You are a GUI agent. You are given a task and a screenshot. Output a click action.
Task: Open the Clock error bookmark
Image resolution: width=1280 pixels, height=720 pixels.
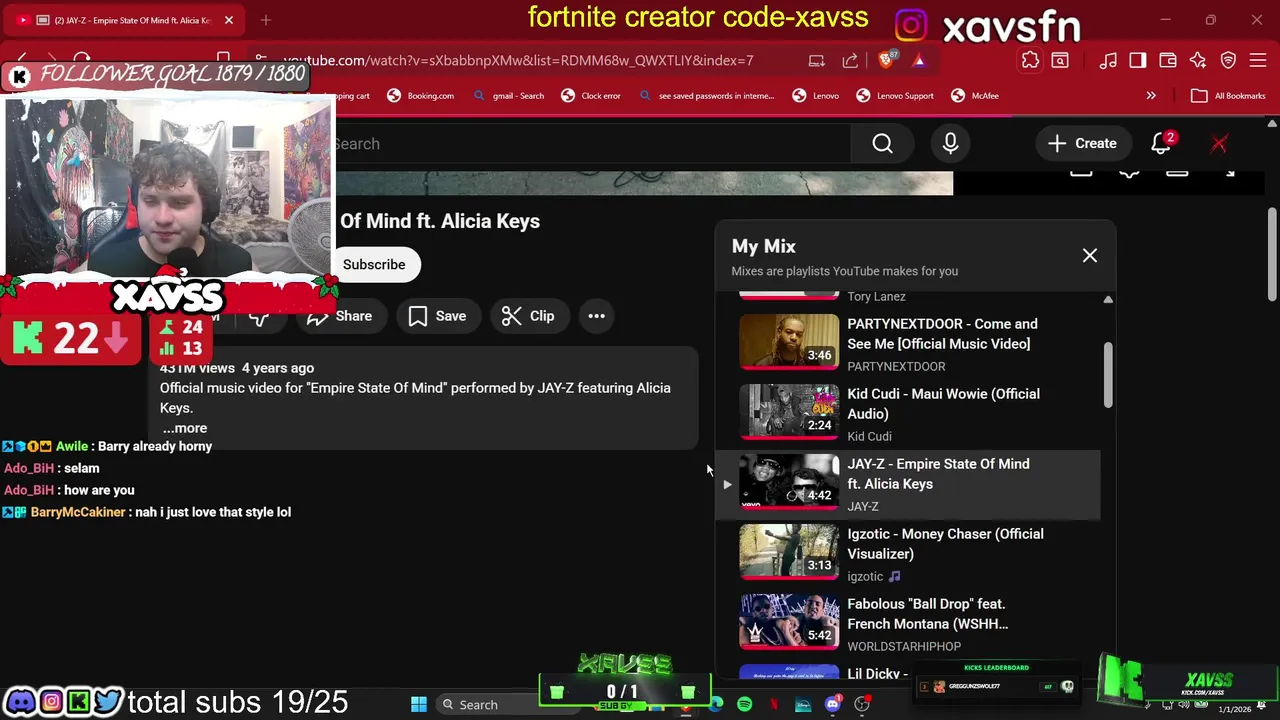591,95
